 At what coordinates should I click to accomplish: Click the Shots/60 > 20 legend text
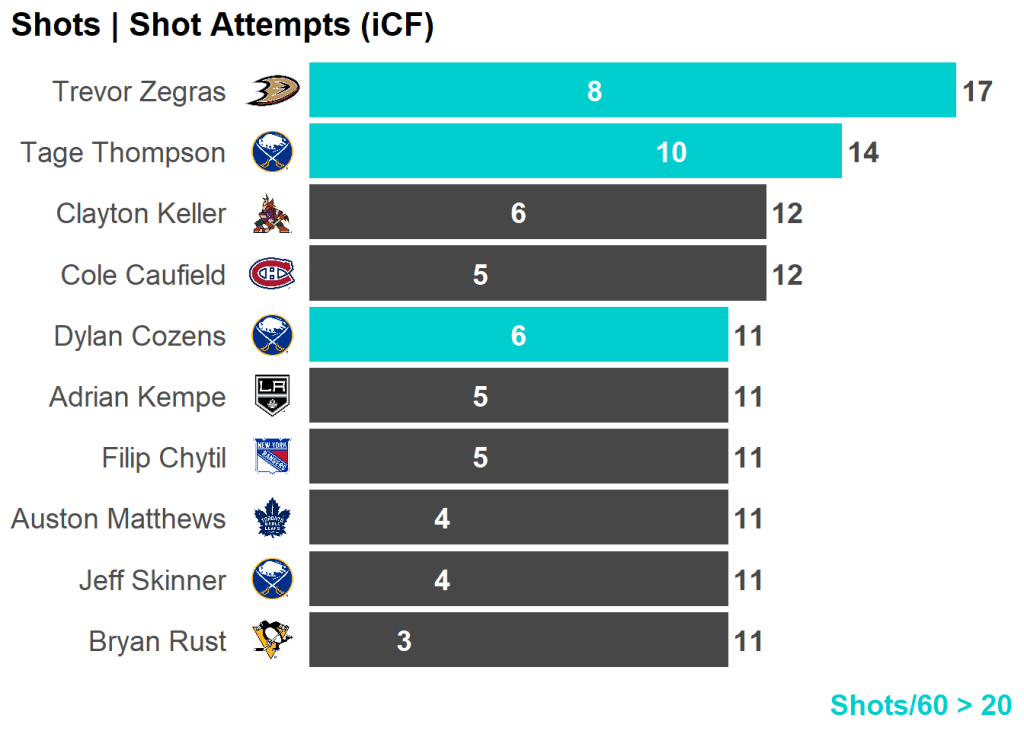click(920, 705)
